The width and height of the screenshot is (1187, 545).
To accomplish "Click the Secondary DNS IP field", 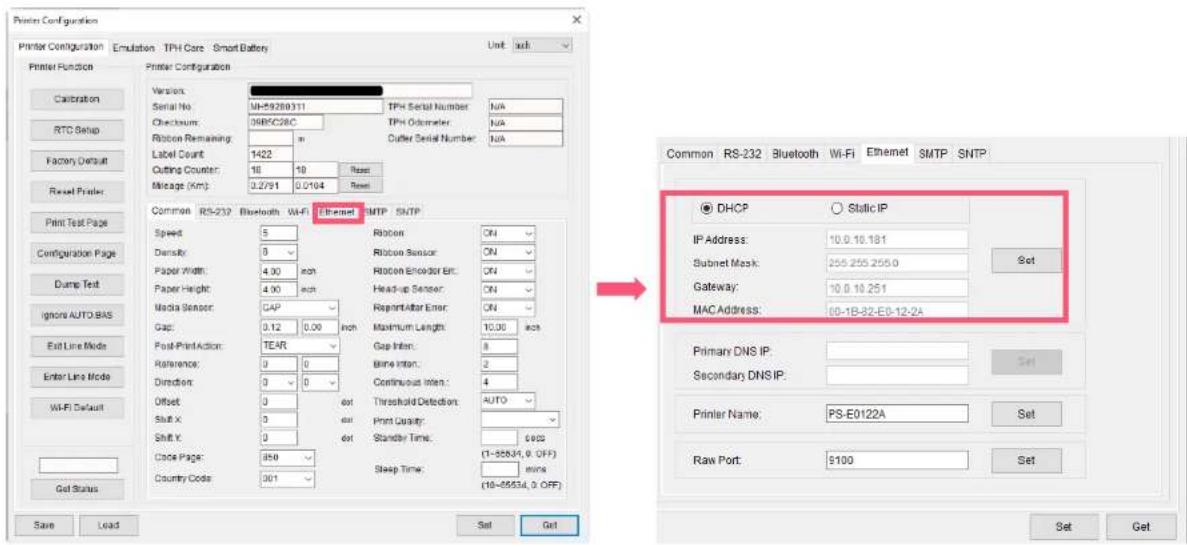I will coord(897,375).
